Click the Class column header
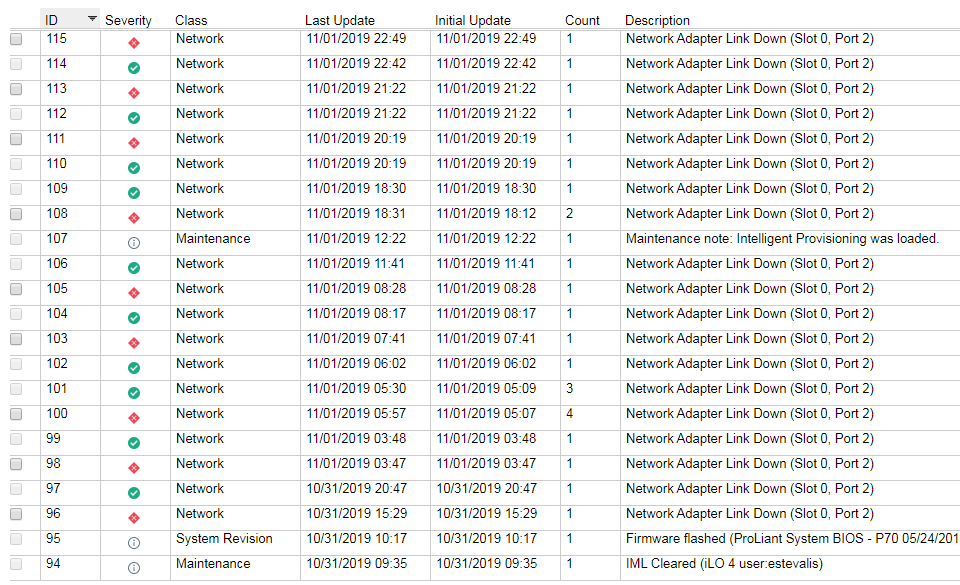The height and width of the screenshot is (585, 960). point(191,20)
